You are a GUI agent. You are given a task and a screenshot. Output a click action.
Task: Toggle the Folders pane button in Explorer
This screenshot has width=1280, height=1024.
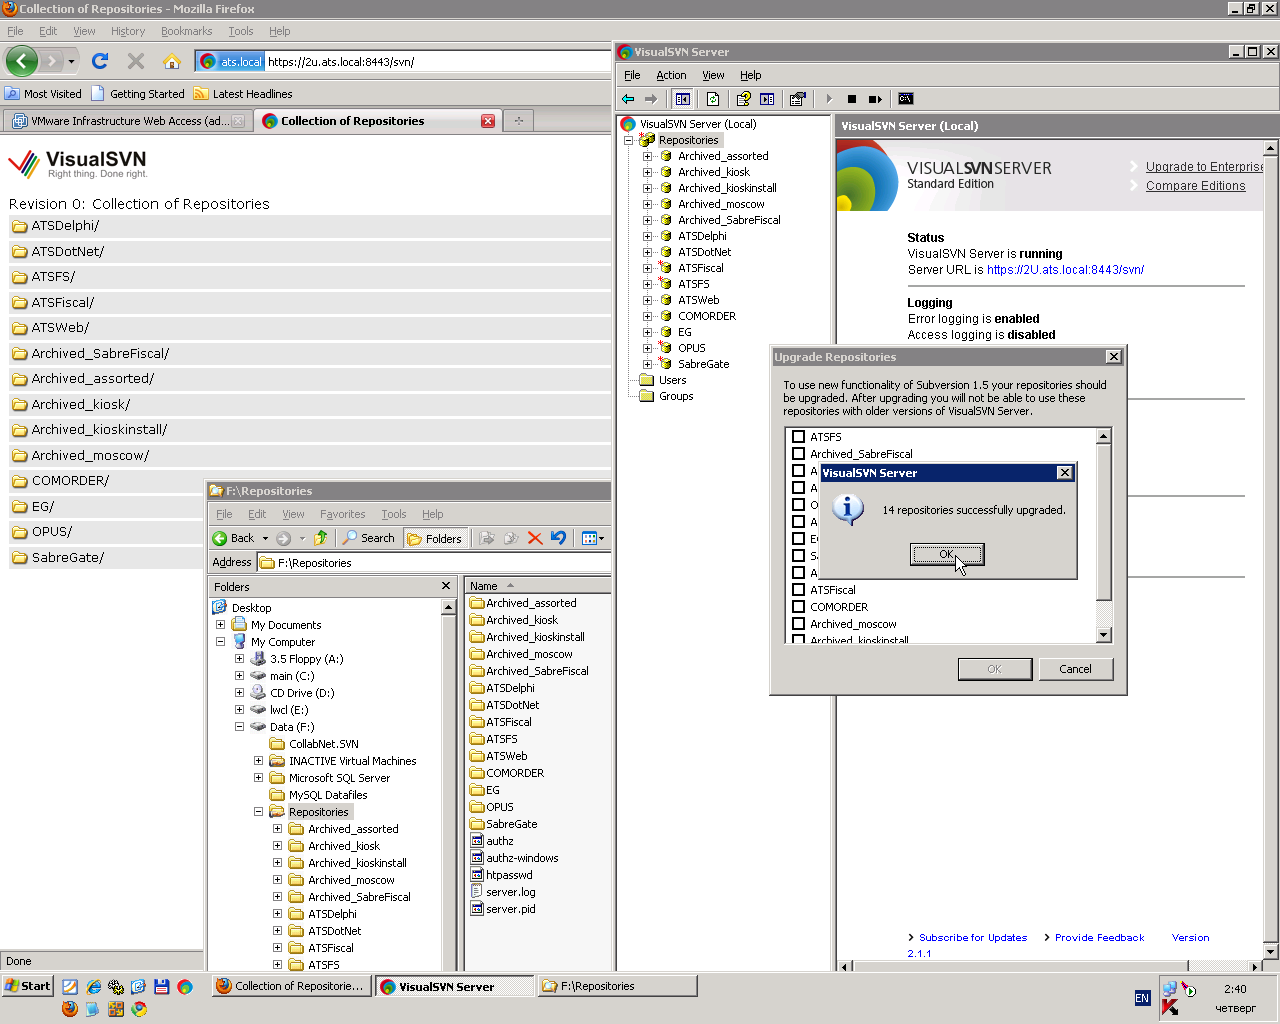(435, 538)
